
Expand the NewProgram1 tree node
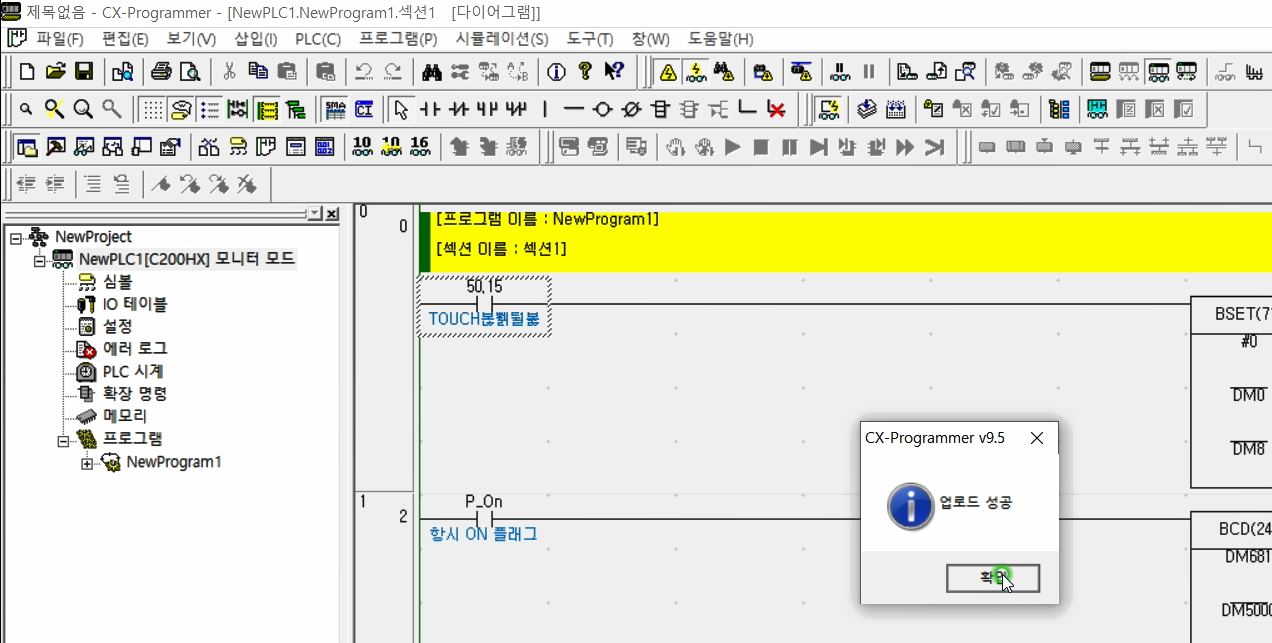pyautogui.click(x=86, y=462)
